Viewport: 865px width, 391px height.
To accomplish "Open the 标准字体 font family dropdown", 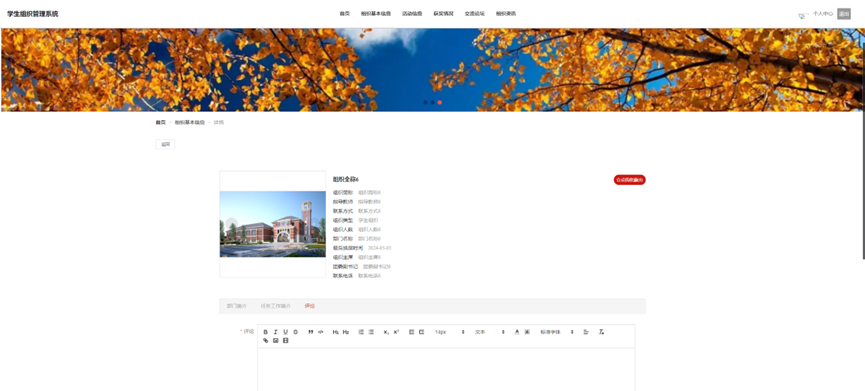I will coord(557,332).
